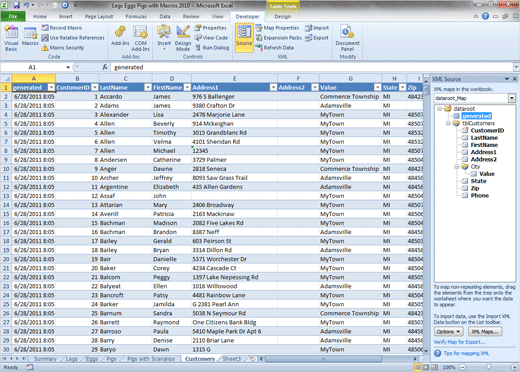Open Verify Map for Export link

(x=459, y=342)
